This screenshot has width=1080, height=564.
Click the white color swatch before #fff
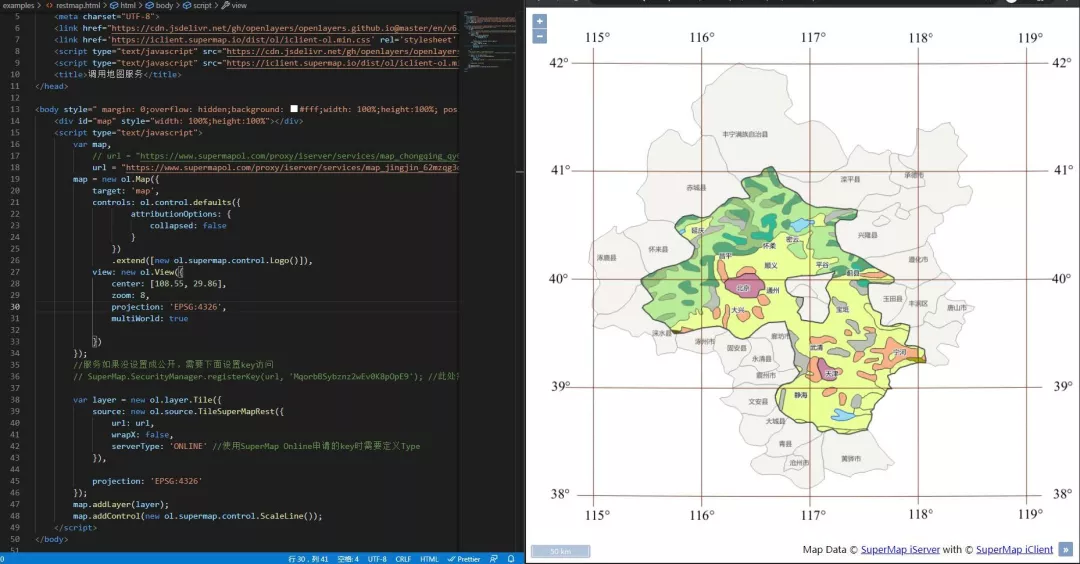point(294,109)
